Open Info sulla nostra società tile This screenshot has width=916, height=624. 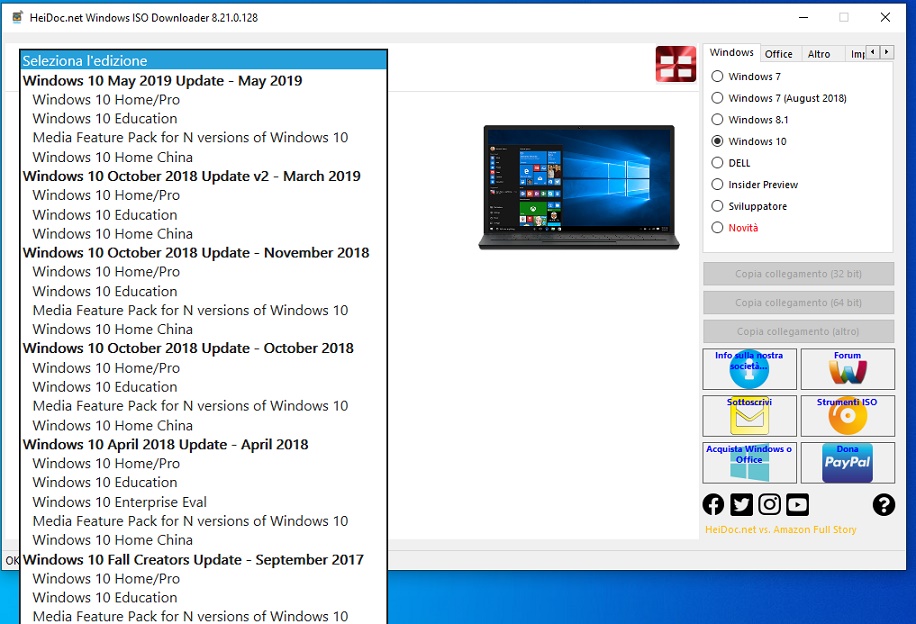(749, 369)
